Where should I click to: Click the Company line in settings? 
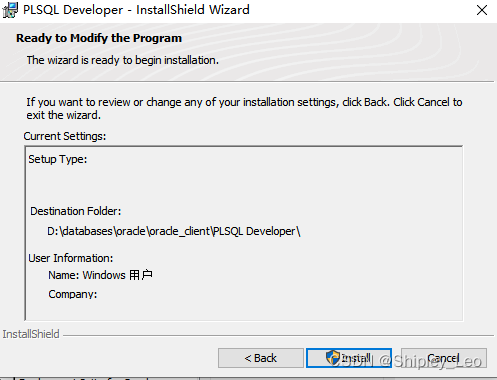click(73, 294)
